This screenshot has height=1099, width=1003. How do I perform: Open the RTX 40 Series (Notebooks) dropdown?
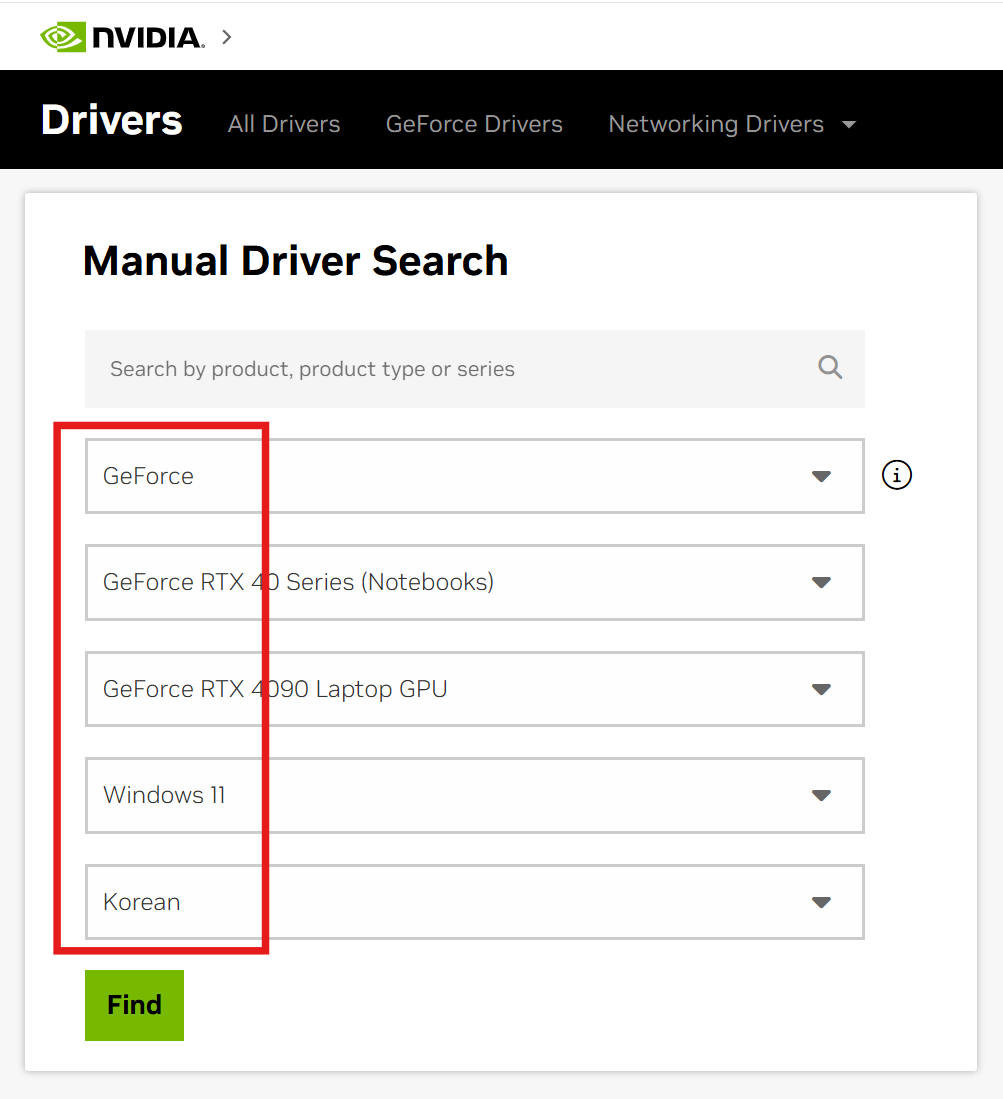(475, 582)
